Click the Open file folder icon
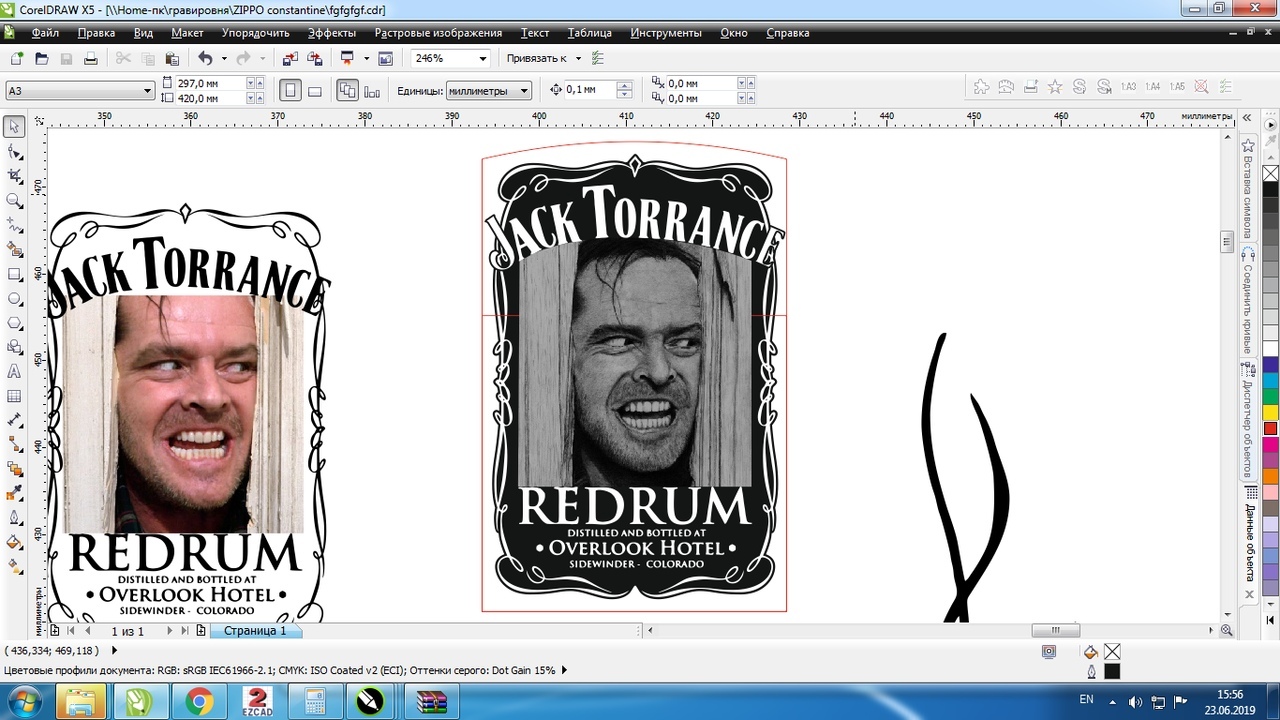The image size is (1280, 720). point(41,58)
